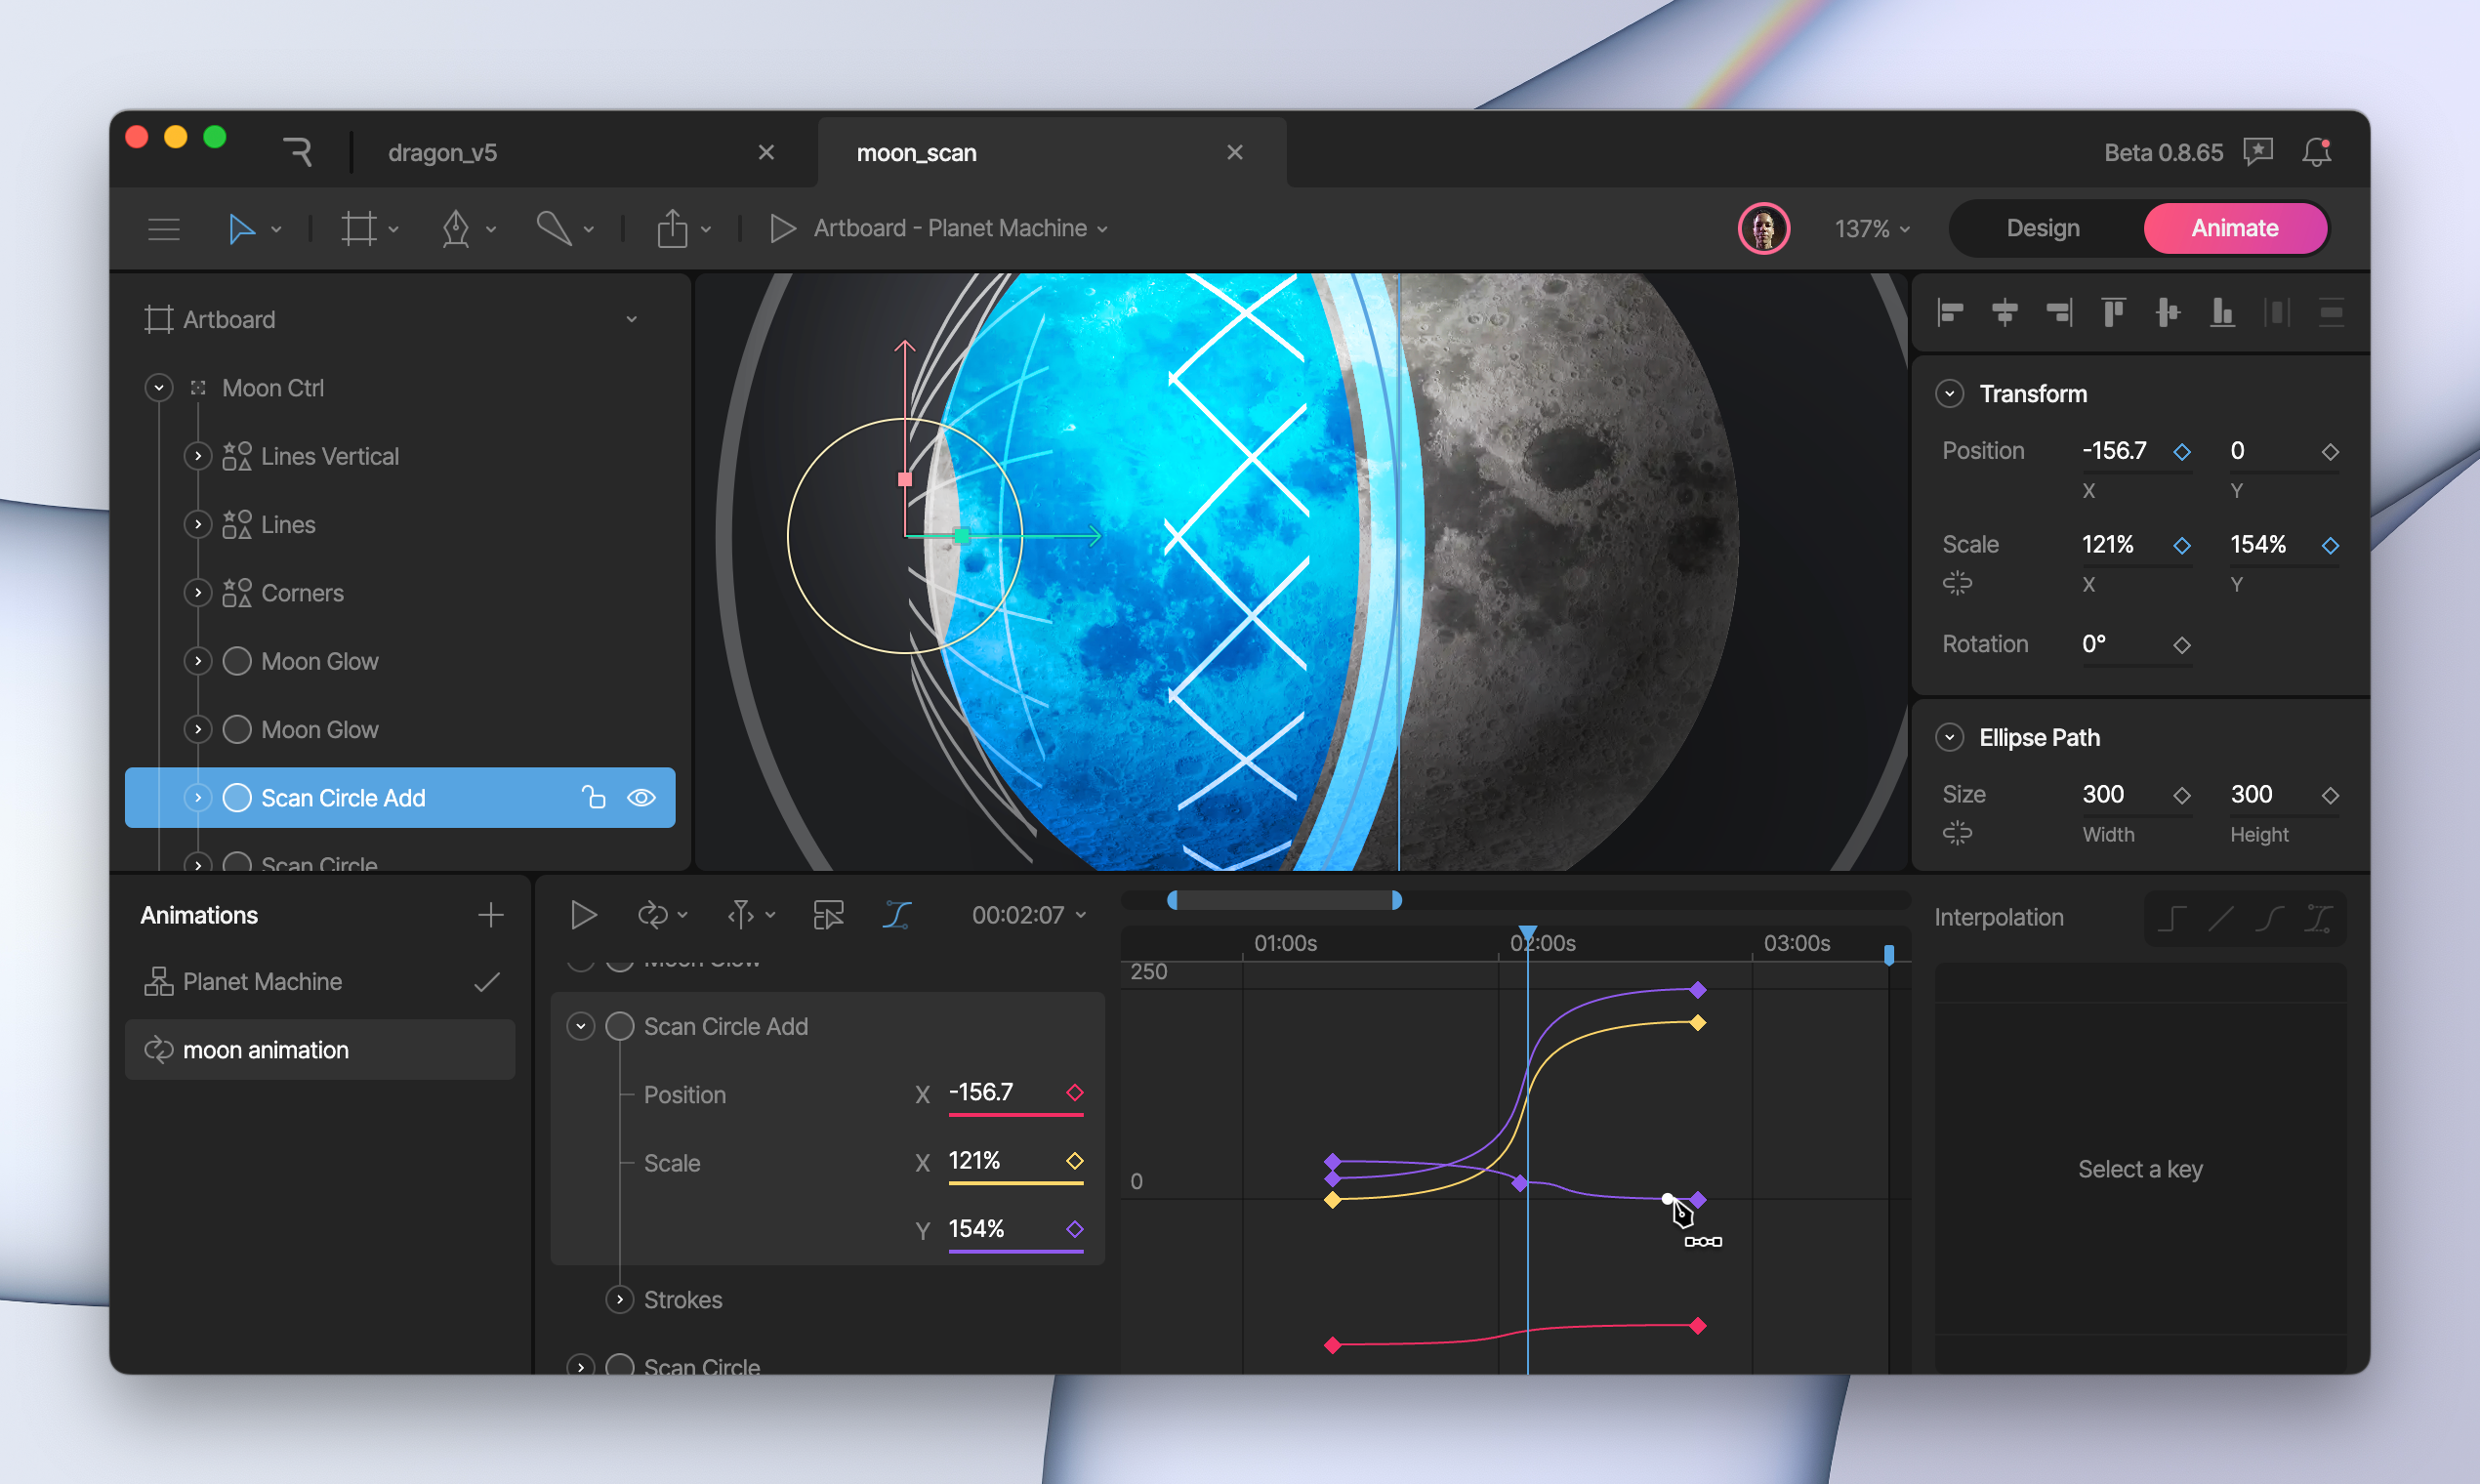The width and height of the screenshot is (2480, 1484).
Task: Collapse the Moon Ctrl group
Action: click(x=159, y=388)
